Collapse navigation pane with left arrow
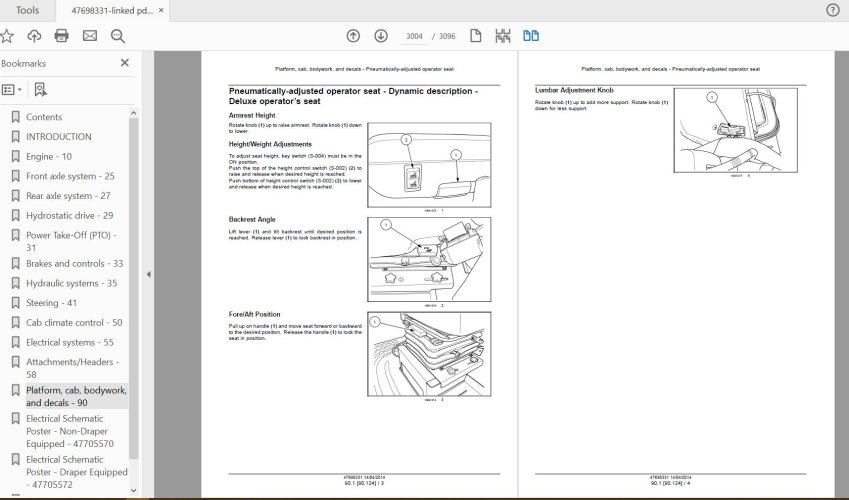This screenshot has height=500, width=849. point(148,275)
